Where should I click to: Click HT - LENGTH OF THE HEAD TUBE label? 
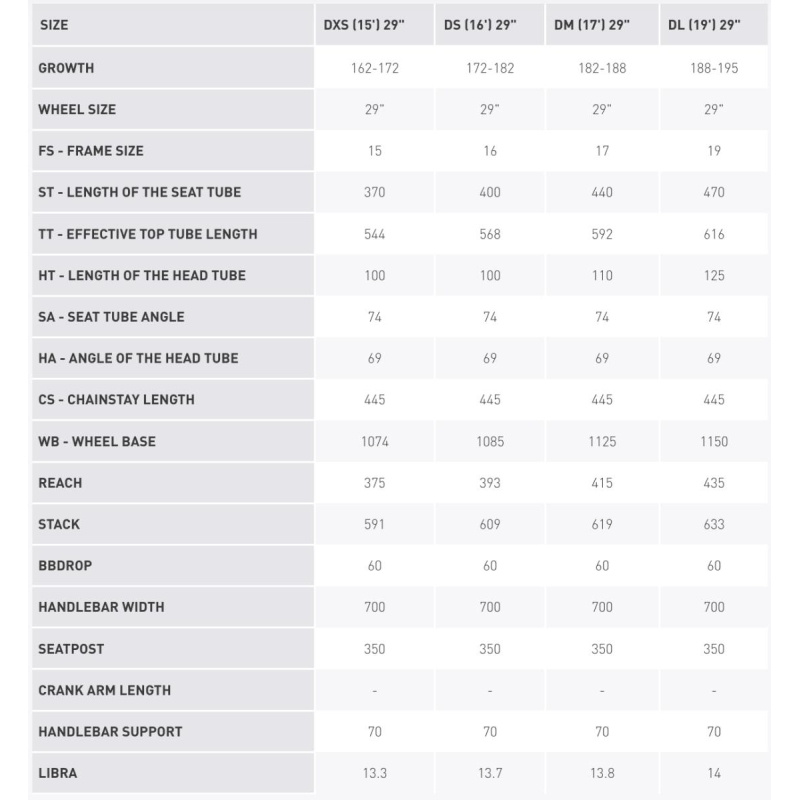[142, 276]
